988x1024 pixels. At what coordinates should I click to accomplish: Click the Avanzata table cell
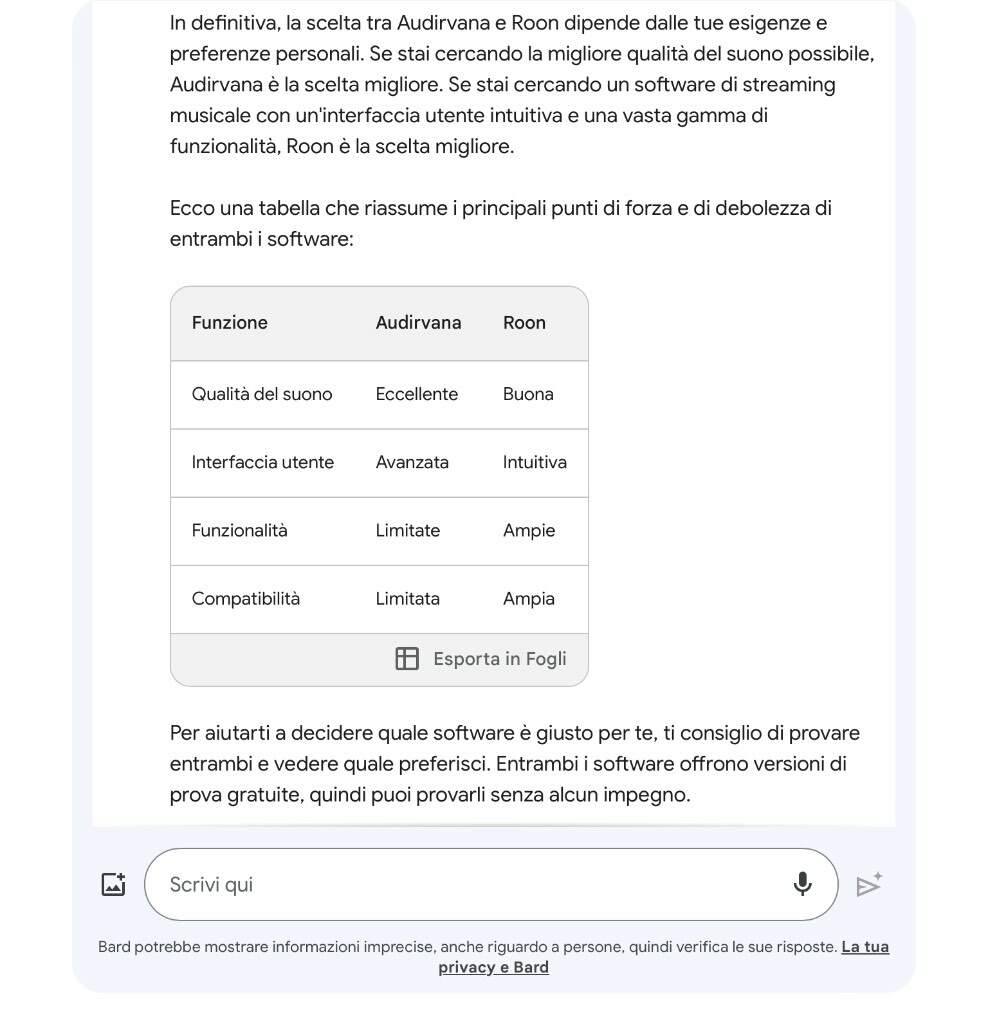(x=412, y=462)
